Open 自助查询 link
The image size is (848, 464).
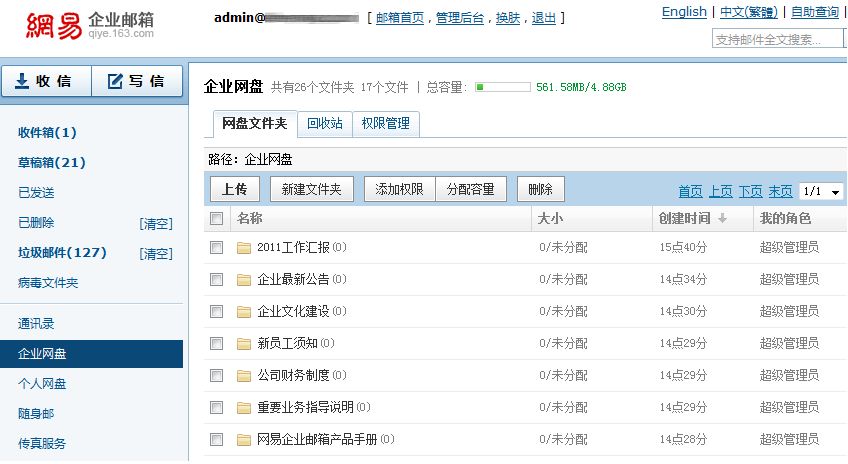[x=815, y=12]
